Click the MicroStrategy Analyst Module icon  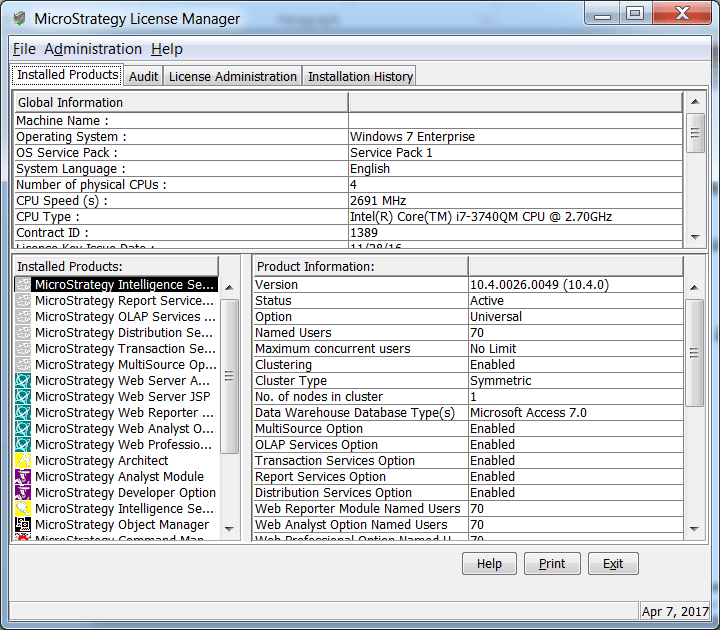23,477
